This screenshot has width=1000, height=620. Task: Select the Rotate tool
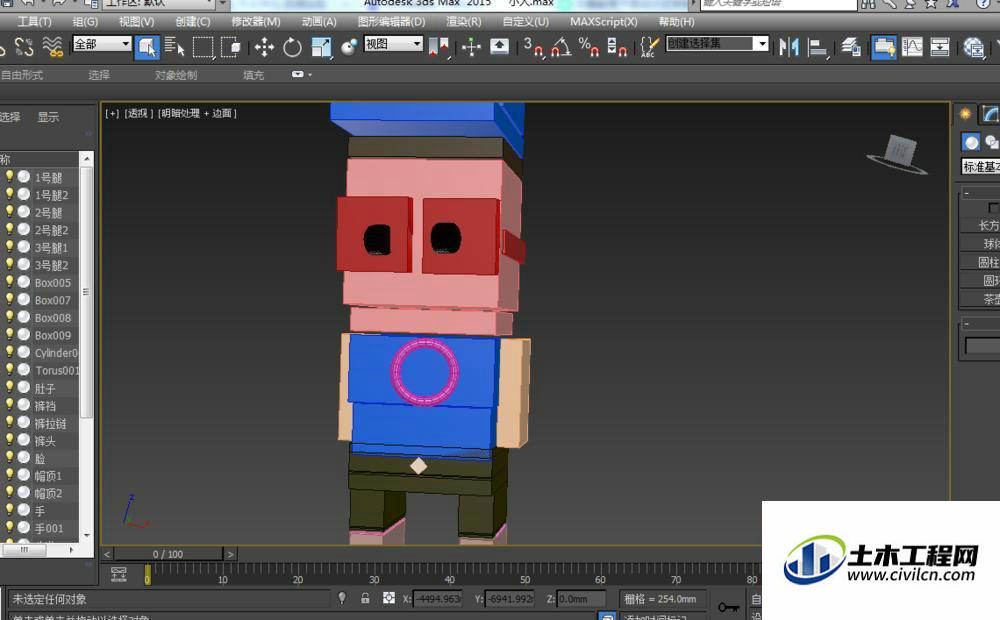[x=292, y=47]
